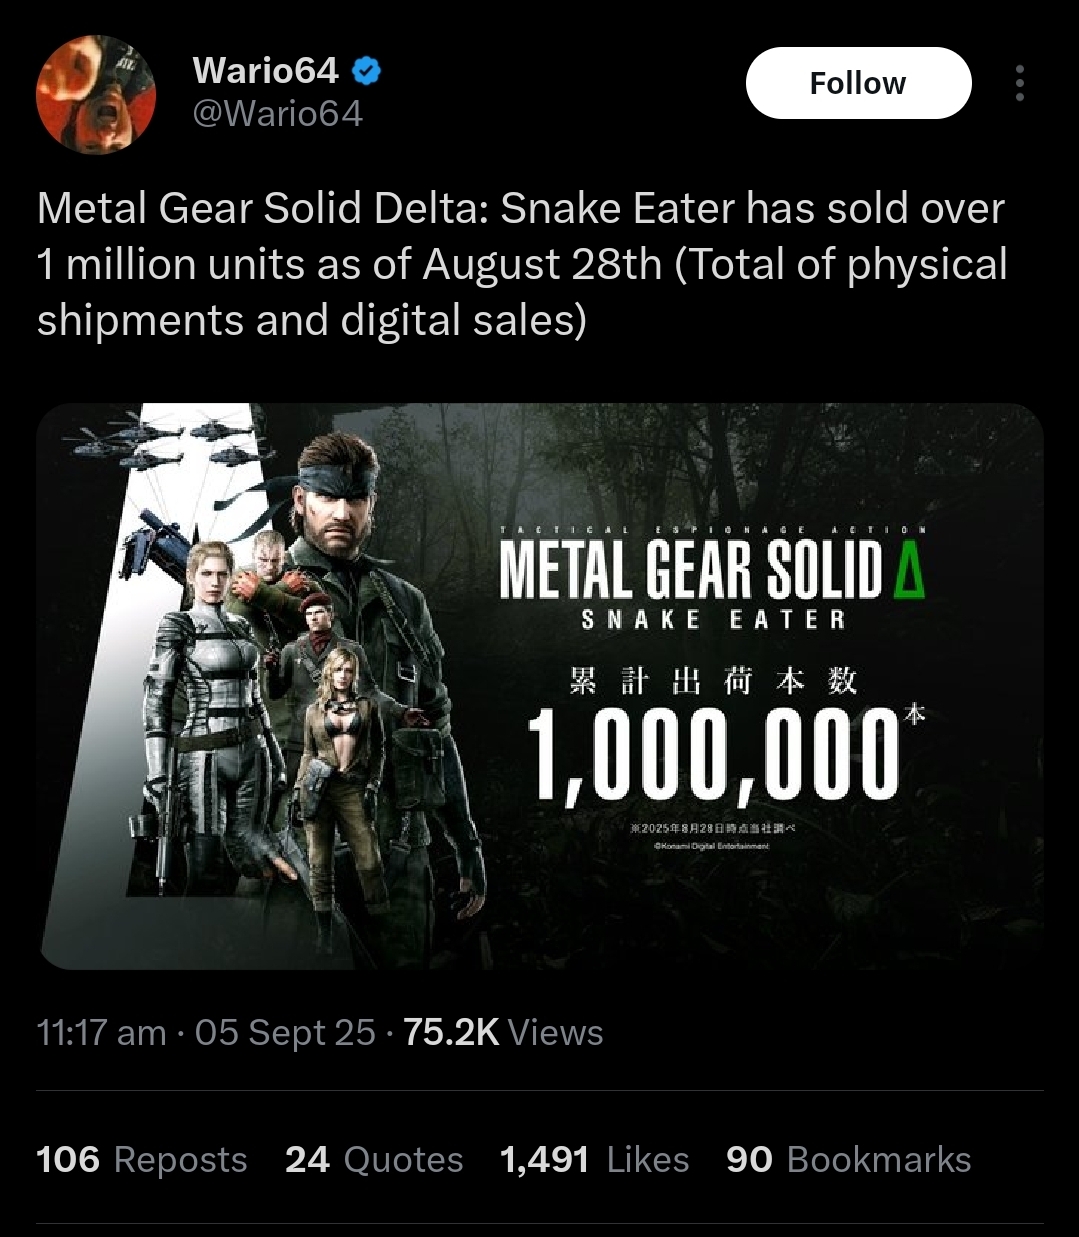Open Wario64's profile avatar picture
The width and height of the screenshot is (1079, 1237).
(96, 95)
